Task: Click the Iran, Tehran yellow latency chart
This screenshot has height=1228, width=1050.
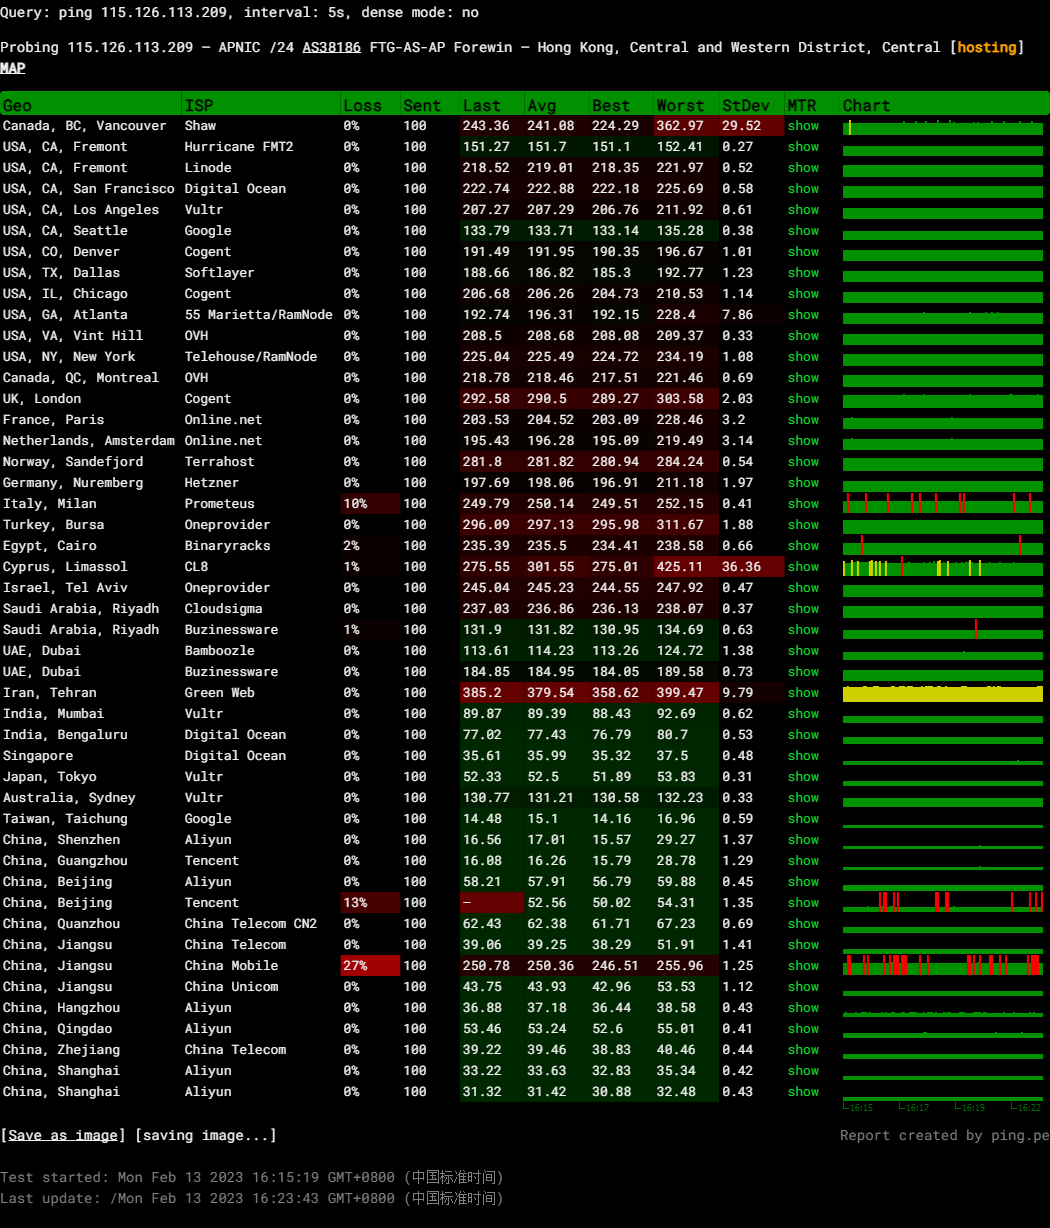Action: pyautogui.click(x=942, y=693)
